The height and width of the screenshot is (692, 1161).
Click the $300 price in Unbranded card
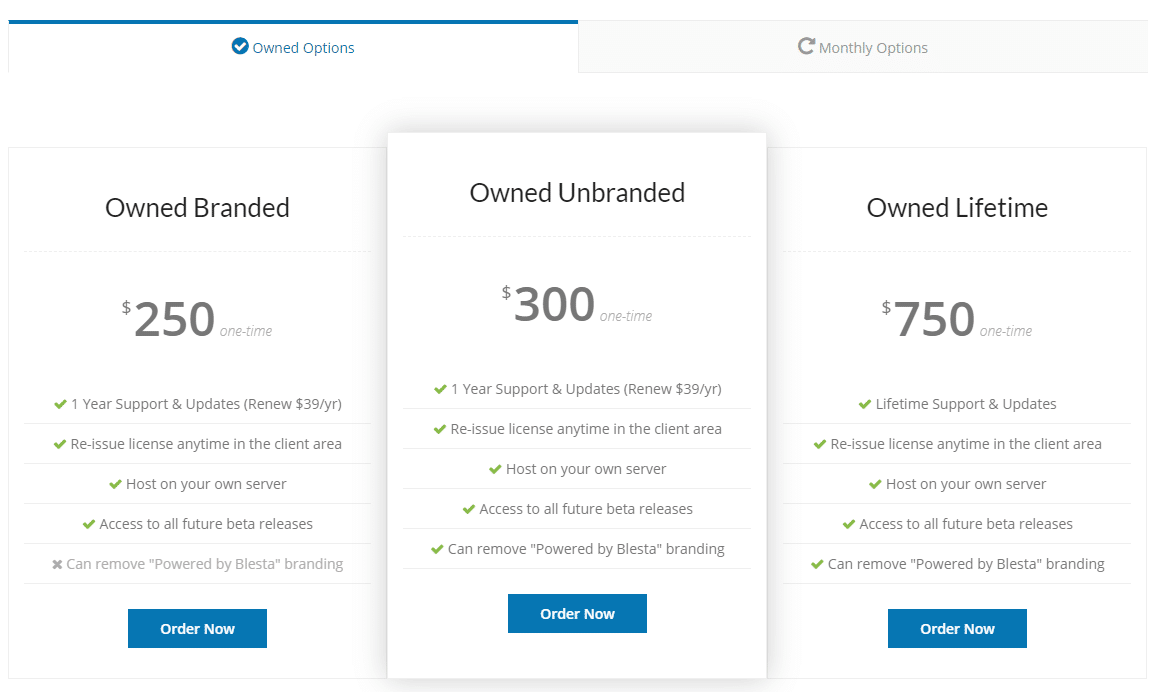click(x=554, y=305)
